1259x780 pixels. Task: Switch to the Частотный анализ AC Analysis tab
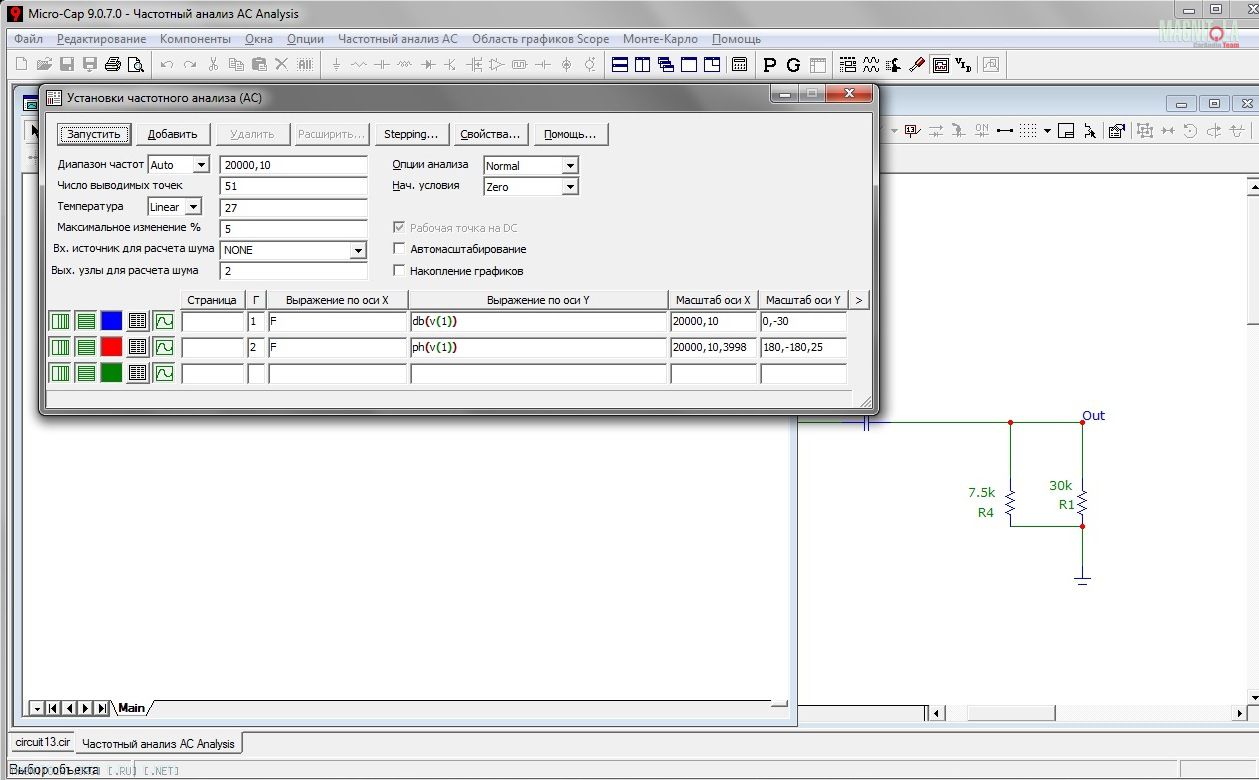(x=158, y=743)
